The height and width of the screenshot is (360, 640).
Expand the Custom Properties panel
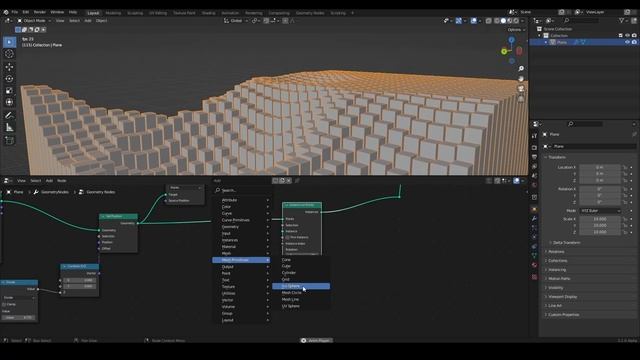coord(564,315)
